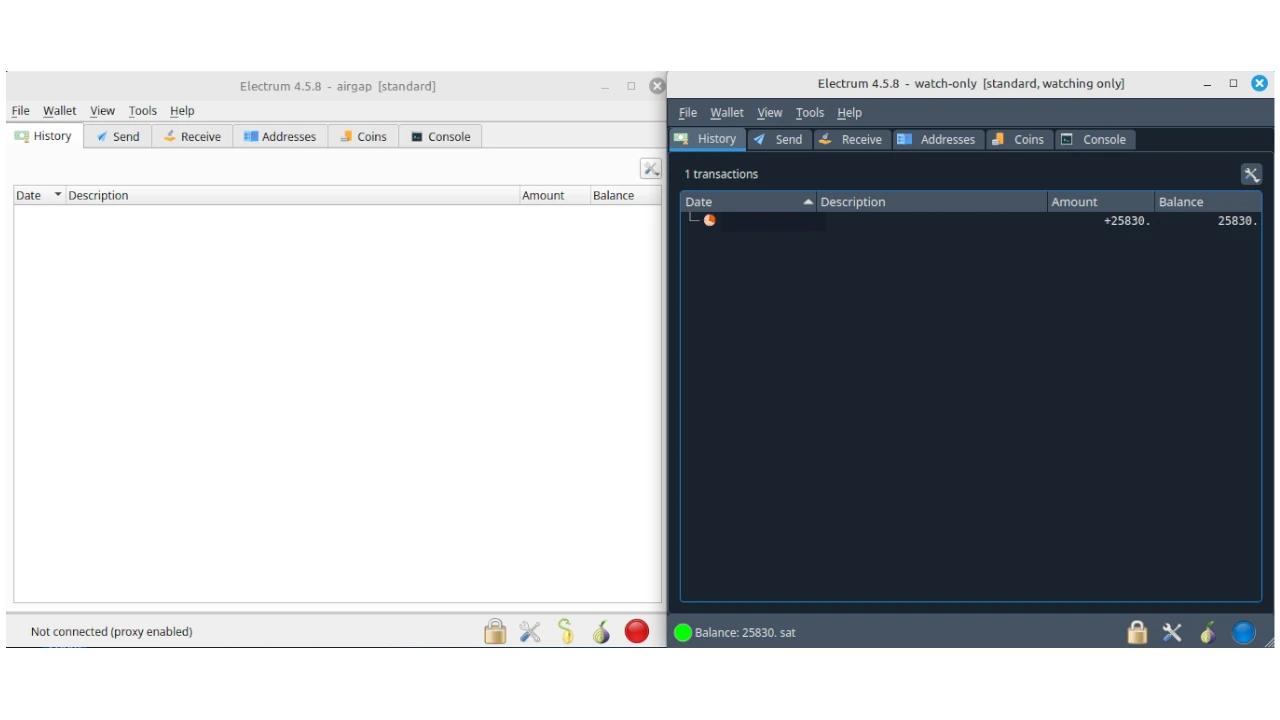Click the Tor onion icon in airgap window
The width and height of the screenshot is (1280, 720).
(601, 632)
